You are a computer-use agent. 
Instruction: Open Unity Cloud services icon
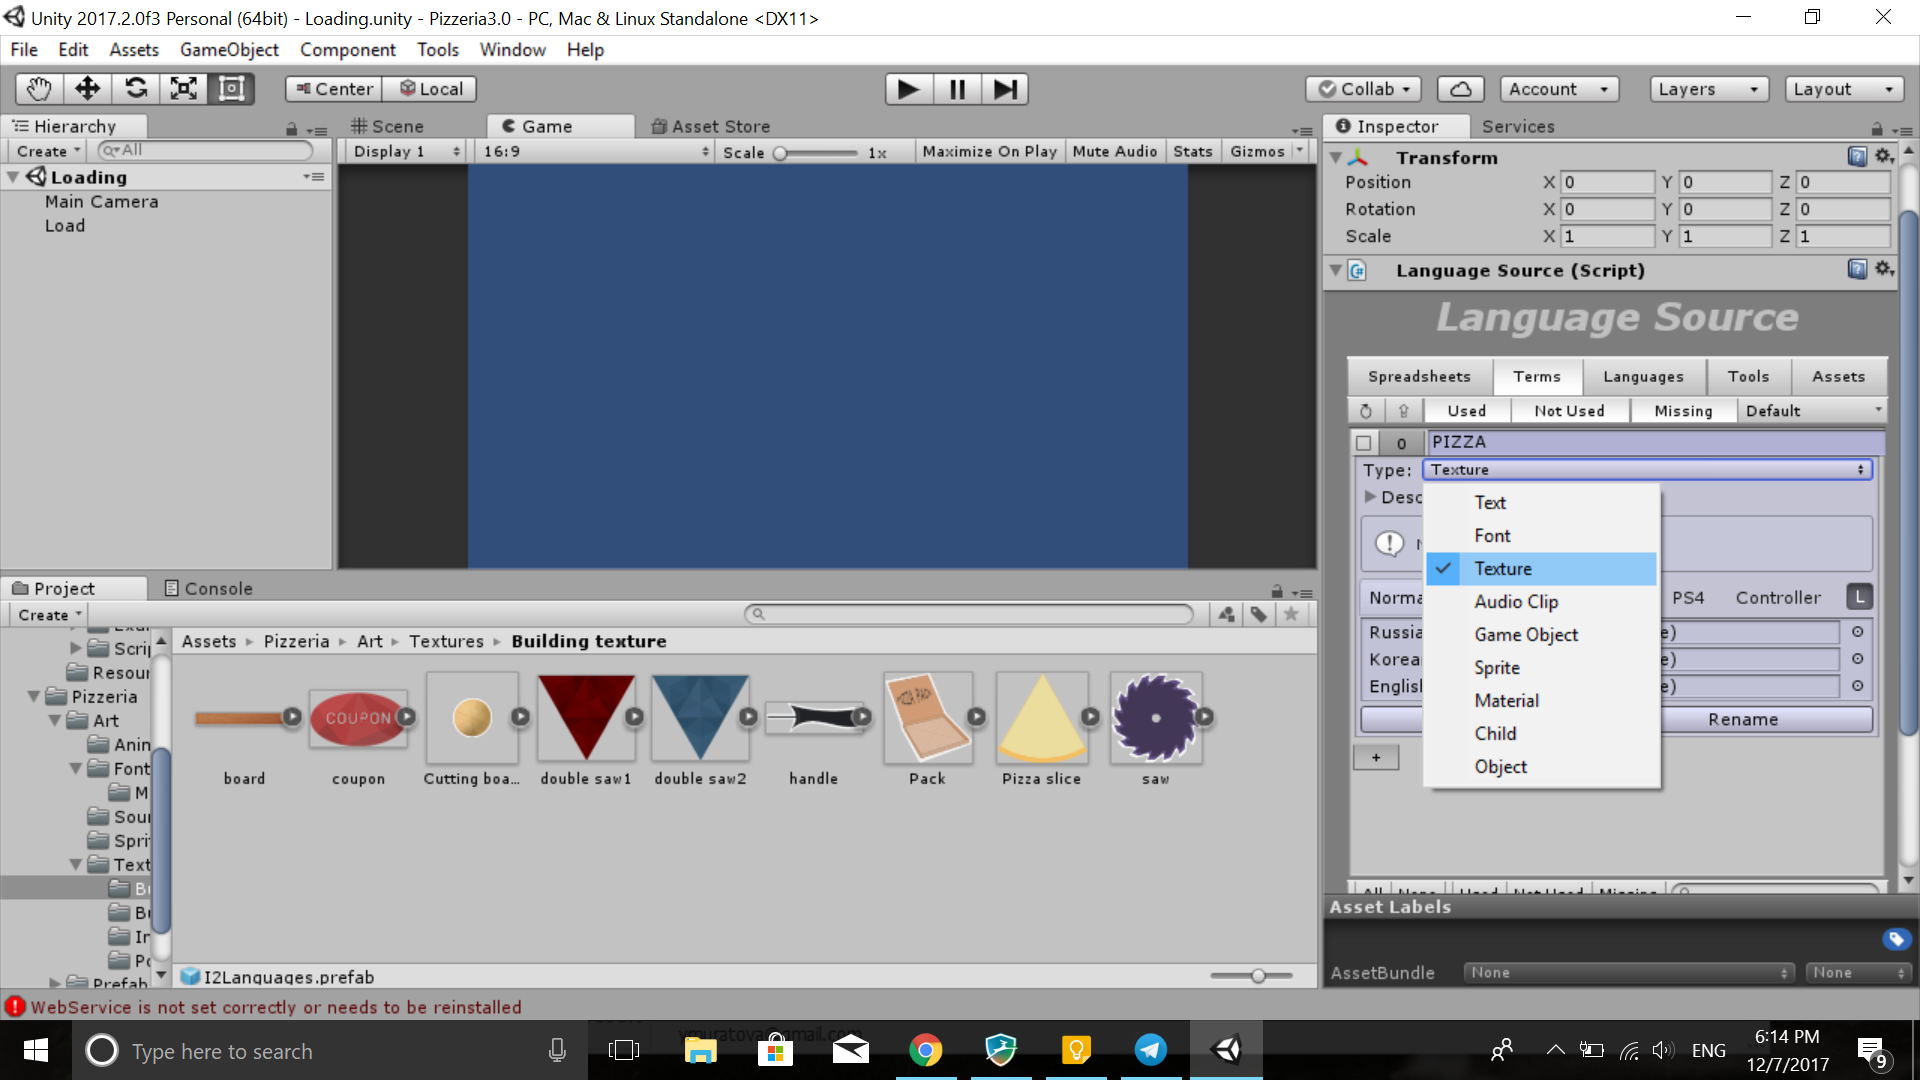[1460, 89]
